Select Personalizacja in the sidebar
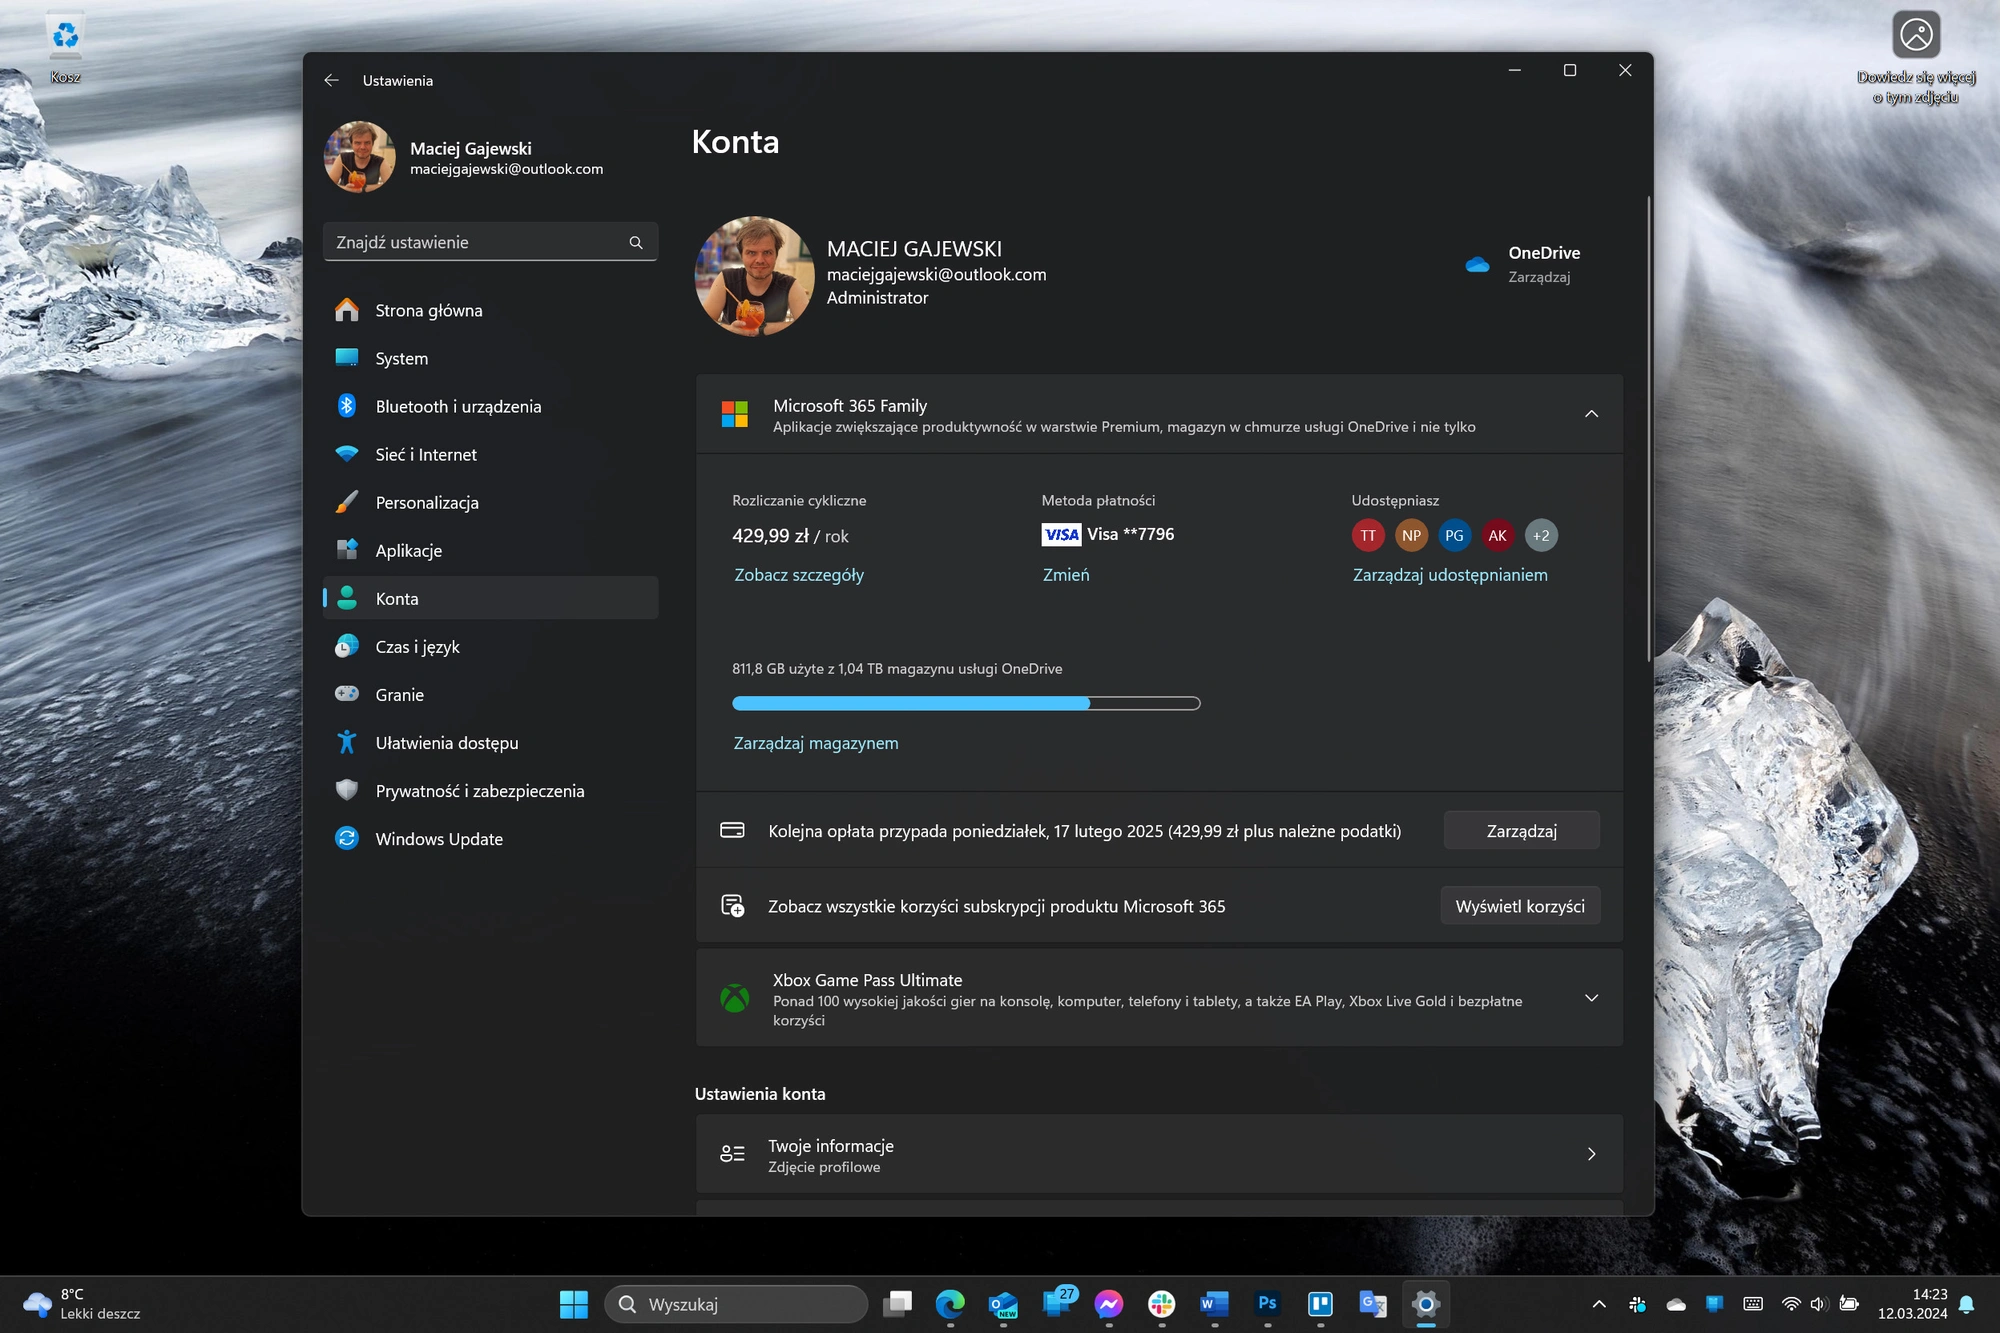This screenshot has height=1333, width=2000. click(x=490, y=503)
